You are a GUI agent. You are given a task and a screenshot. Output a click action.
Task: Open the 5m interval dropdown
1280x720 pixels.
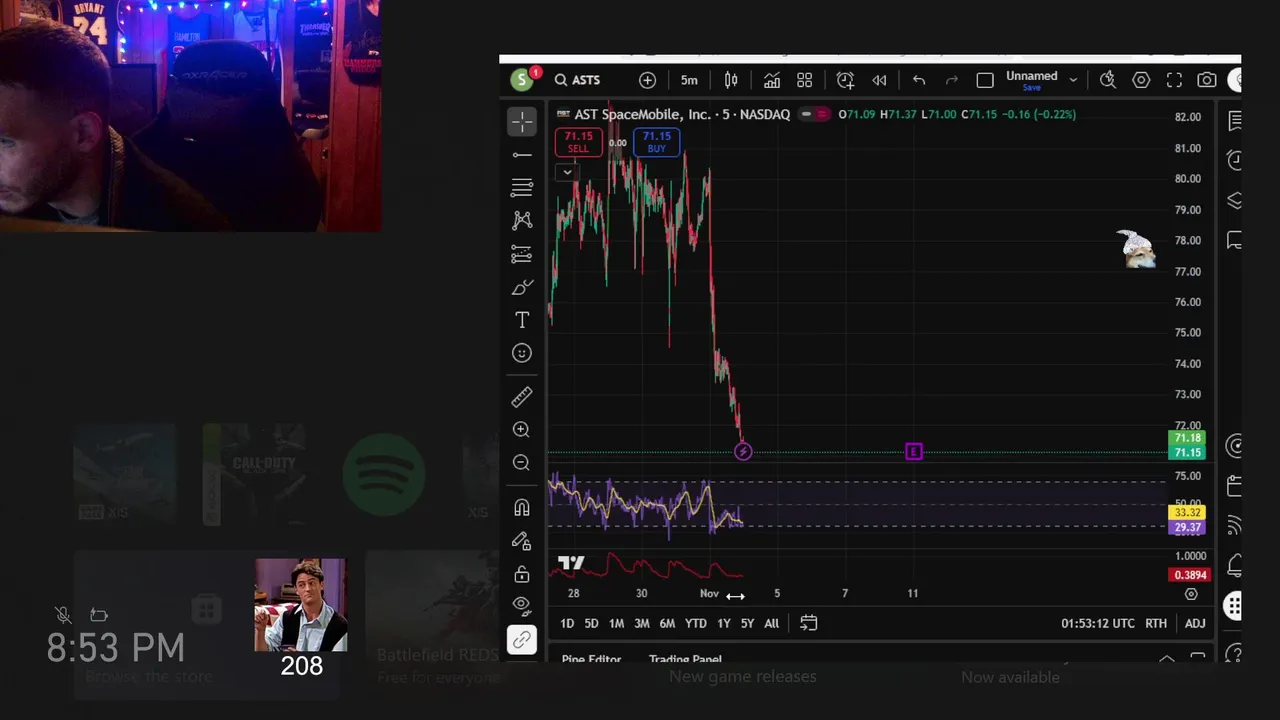[689, 80]
